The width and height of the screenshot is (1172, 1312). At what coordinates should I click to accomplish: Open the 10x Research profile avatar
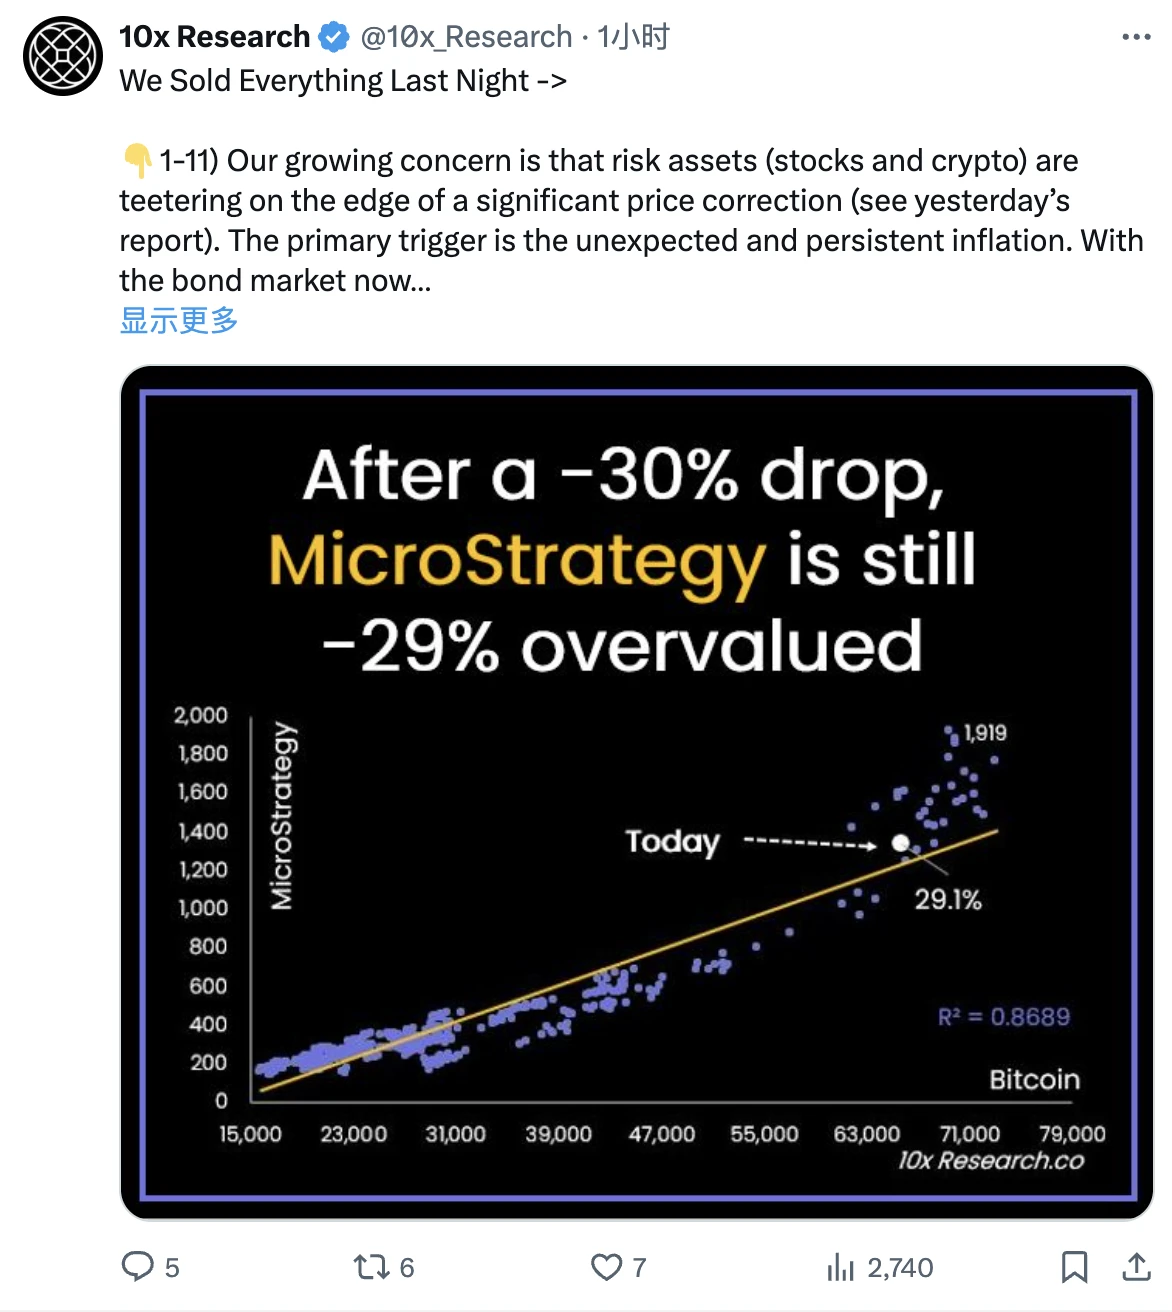(x=62, y=56)
